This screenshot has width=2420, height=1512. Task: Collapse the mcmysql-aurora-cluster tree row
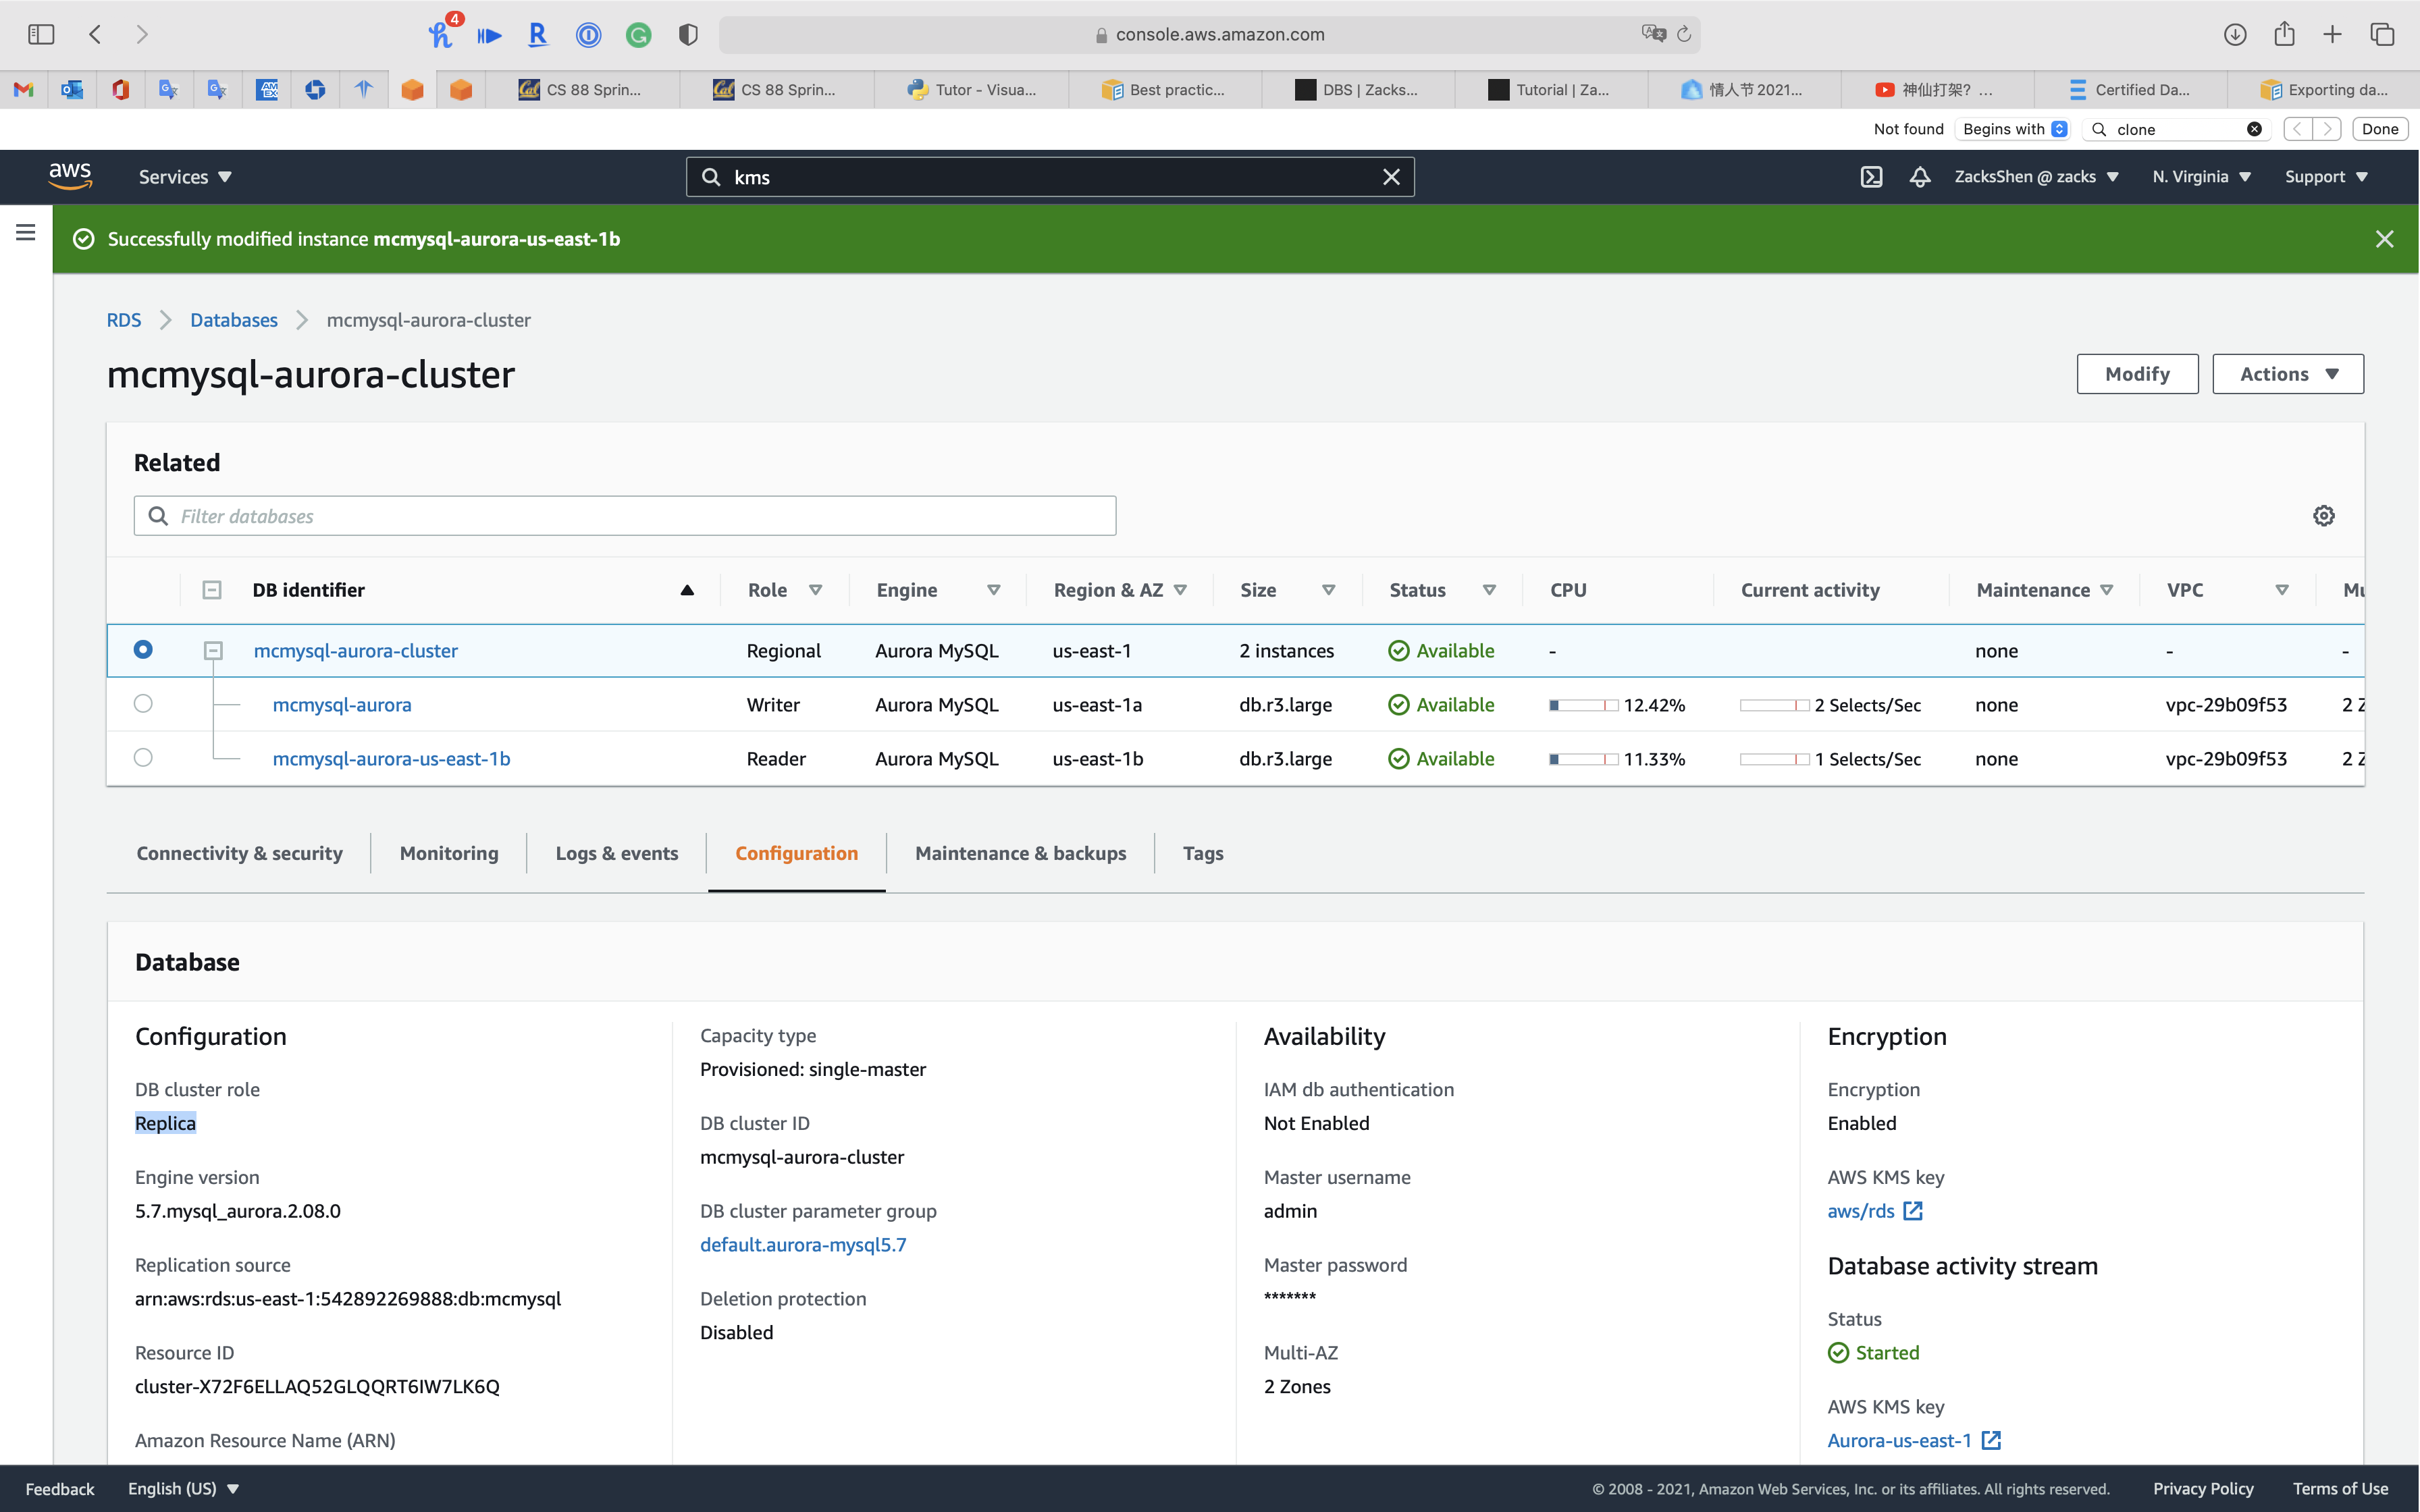coord(213,651)
